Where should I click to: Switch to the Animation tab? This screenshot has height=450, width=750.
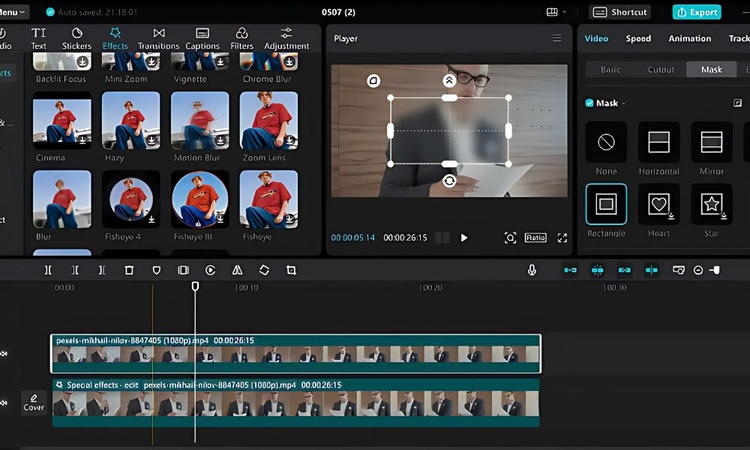pyautogui.click(x=690, y=38)
